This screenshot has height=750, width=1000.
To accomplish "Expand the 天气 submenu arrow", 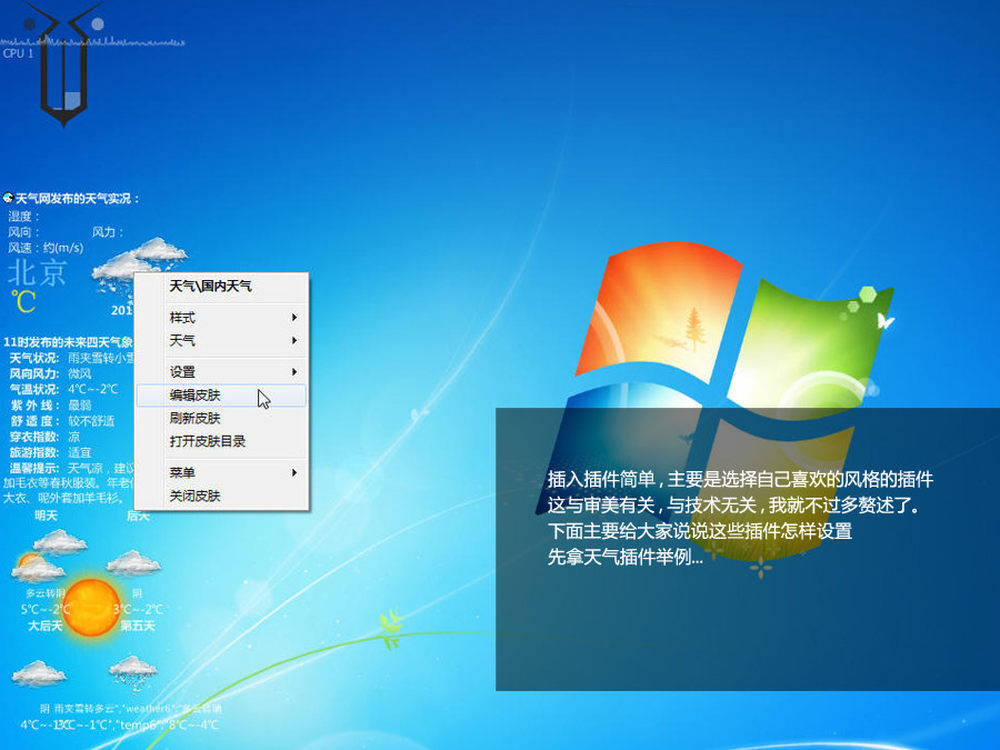I will click(294, 341).
